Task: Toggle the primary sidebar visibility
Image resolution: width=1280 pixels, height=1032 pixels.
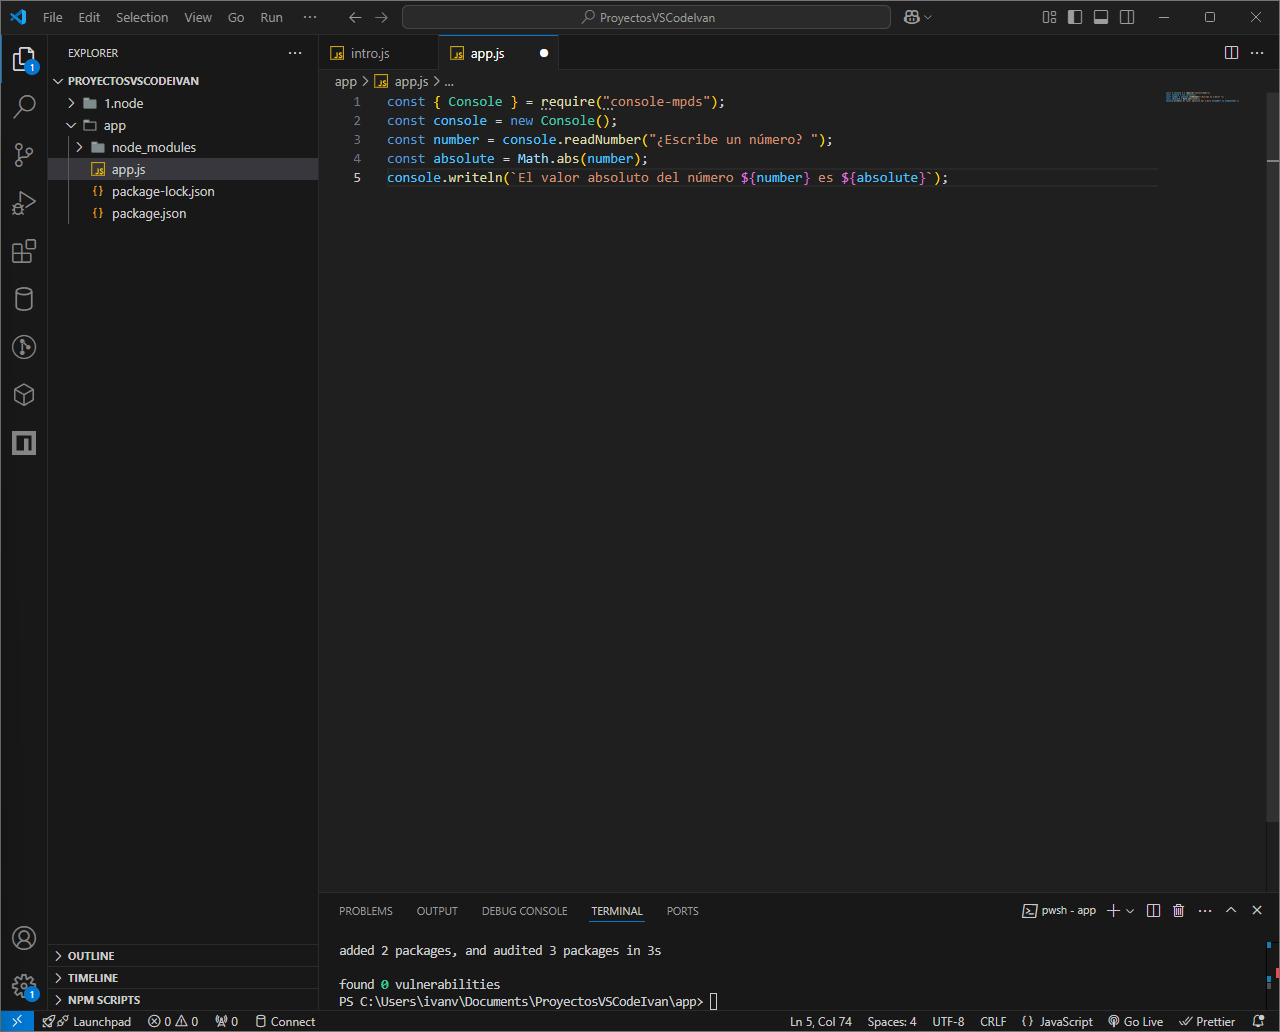Action: pyautogui.click(x=1075, y=17)
